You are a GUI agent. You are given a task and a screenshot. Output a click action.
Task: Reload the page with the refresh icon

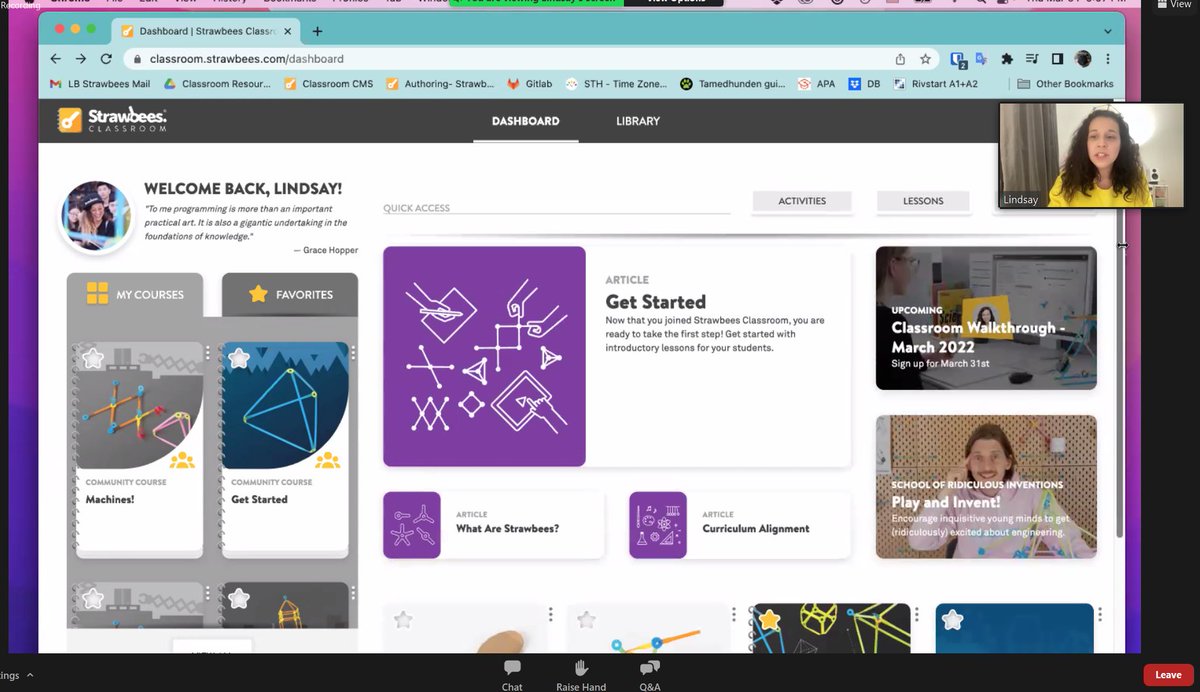click(106, 59)
